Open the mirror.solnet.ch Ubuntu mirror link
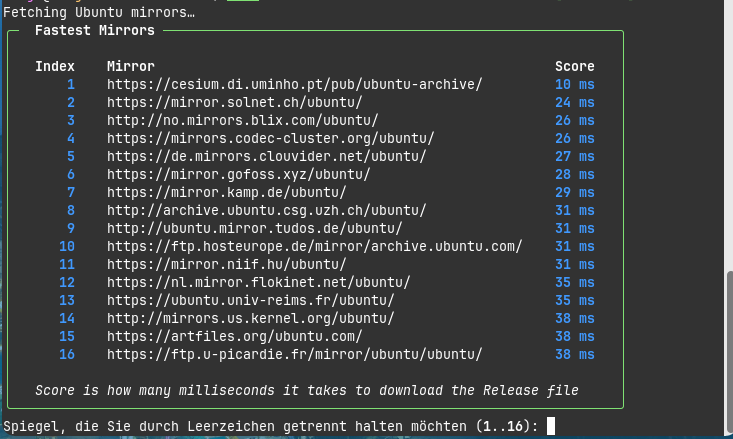This screenshot has height=439, width=733. pos(235,102)
